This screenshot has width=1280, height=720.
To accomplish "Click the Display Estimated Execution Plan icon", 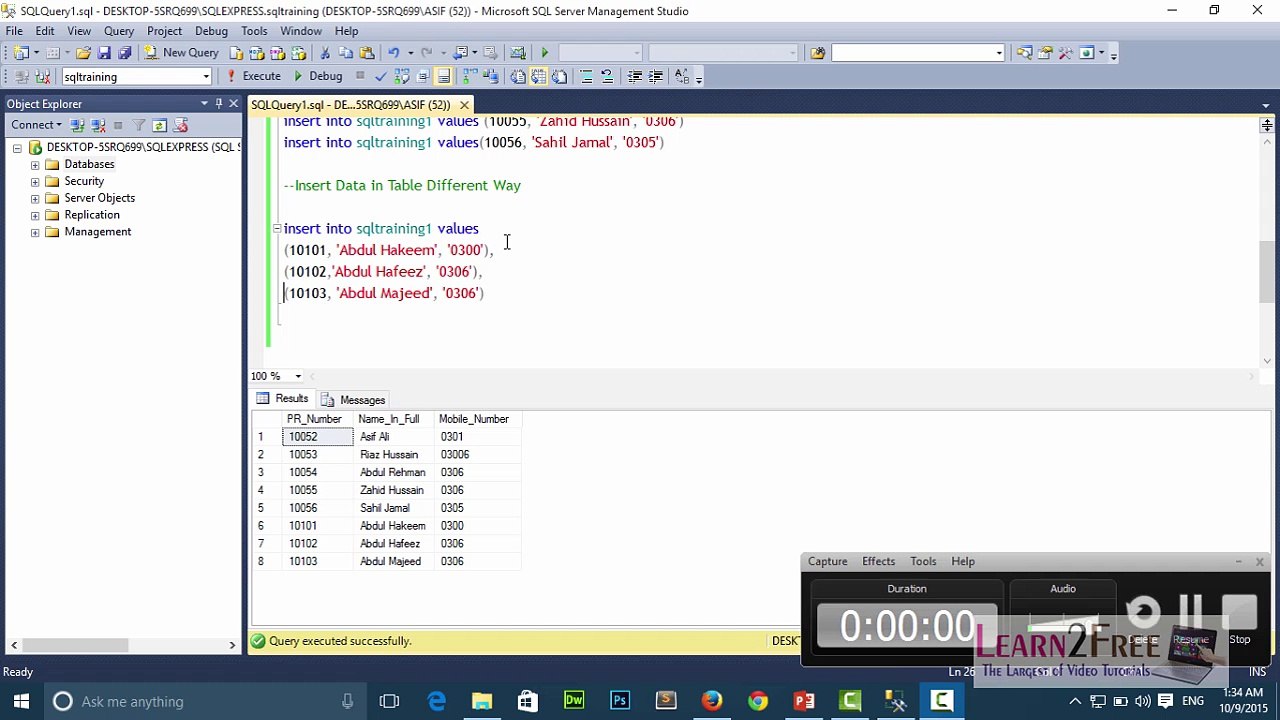I will (402, 76).
